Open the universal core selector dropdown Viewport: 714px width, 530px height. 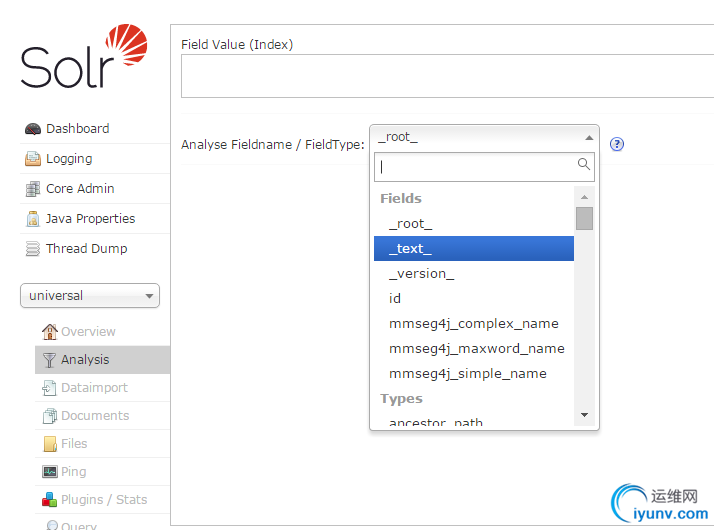click(90, 296)
